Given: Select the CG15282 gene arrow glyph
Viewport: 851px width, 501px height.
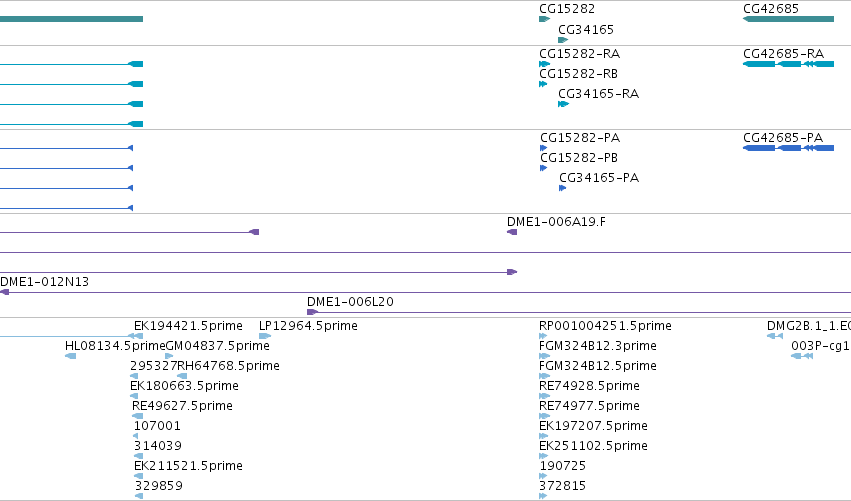Looking at the screenshot, I should (544, 19).
